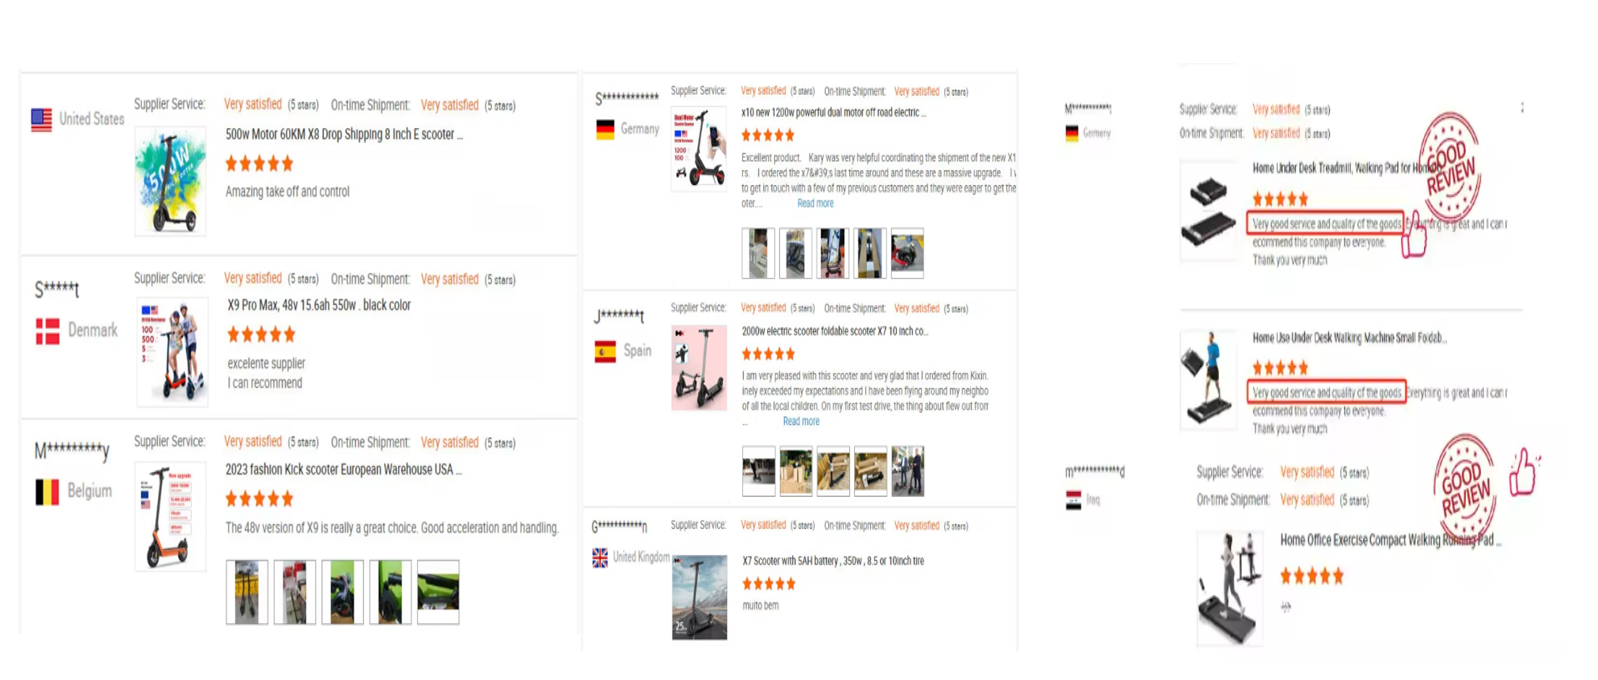Click the Spain flag icon
This screenshot has width=1598, height=680.
(x=605, y=352)
